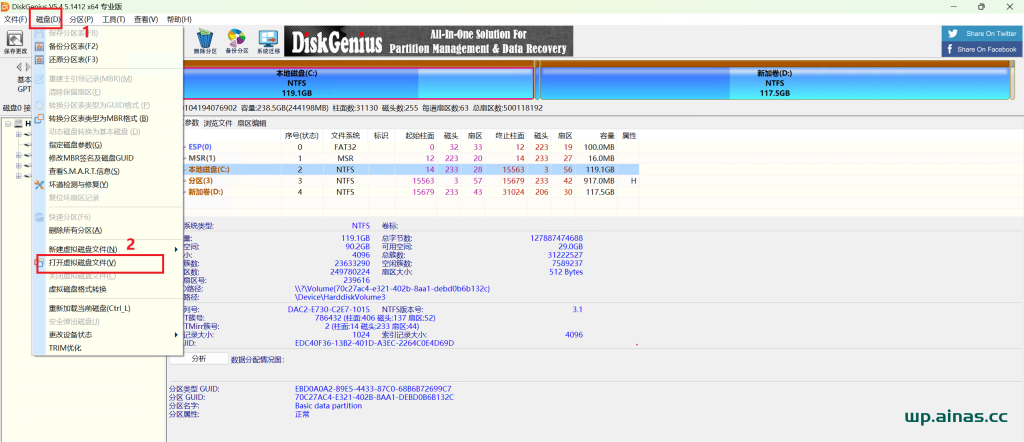Expand 新建虚拟磁盘文件(N) submenu arrow
The width and height of the screenshot is (1024, 442).
[176, 249]
